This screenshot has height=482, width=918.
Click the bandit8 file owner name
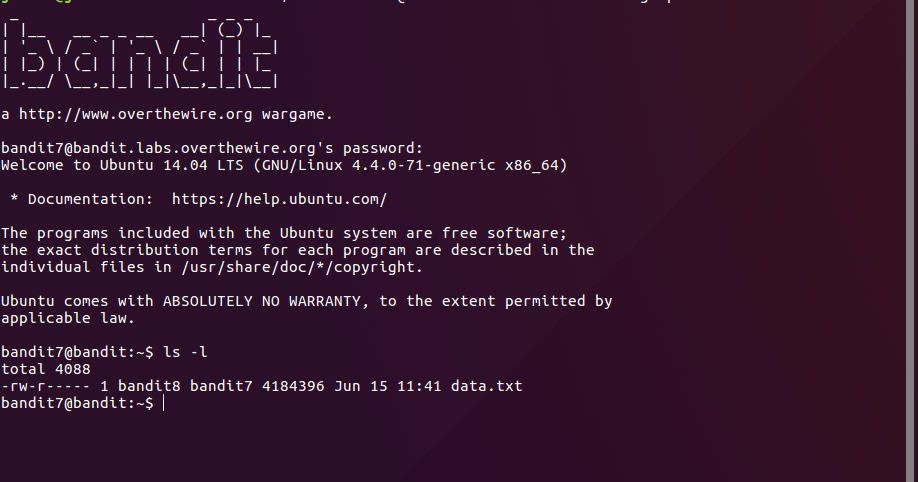[149, 386]
